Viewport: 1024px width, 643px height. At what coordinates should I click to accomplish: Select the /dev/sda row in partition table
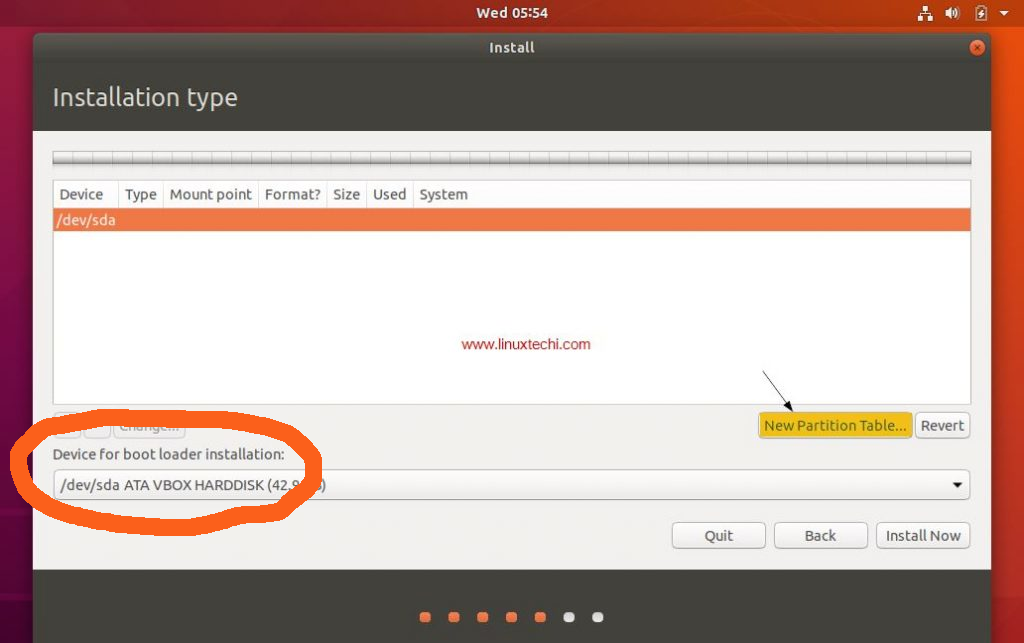[x=511, y=220]
